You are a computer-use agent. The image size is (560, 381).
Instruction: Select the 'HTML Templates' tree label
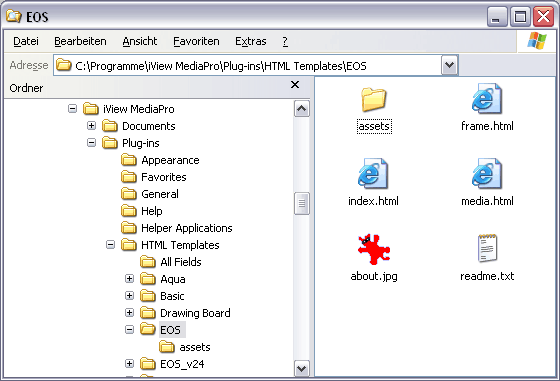[x=180, y=245]
